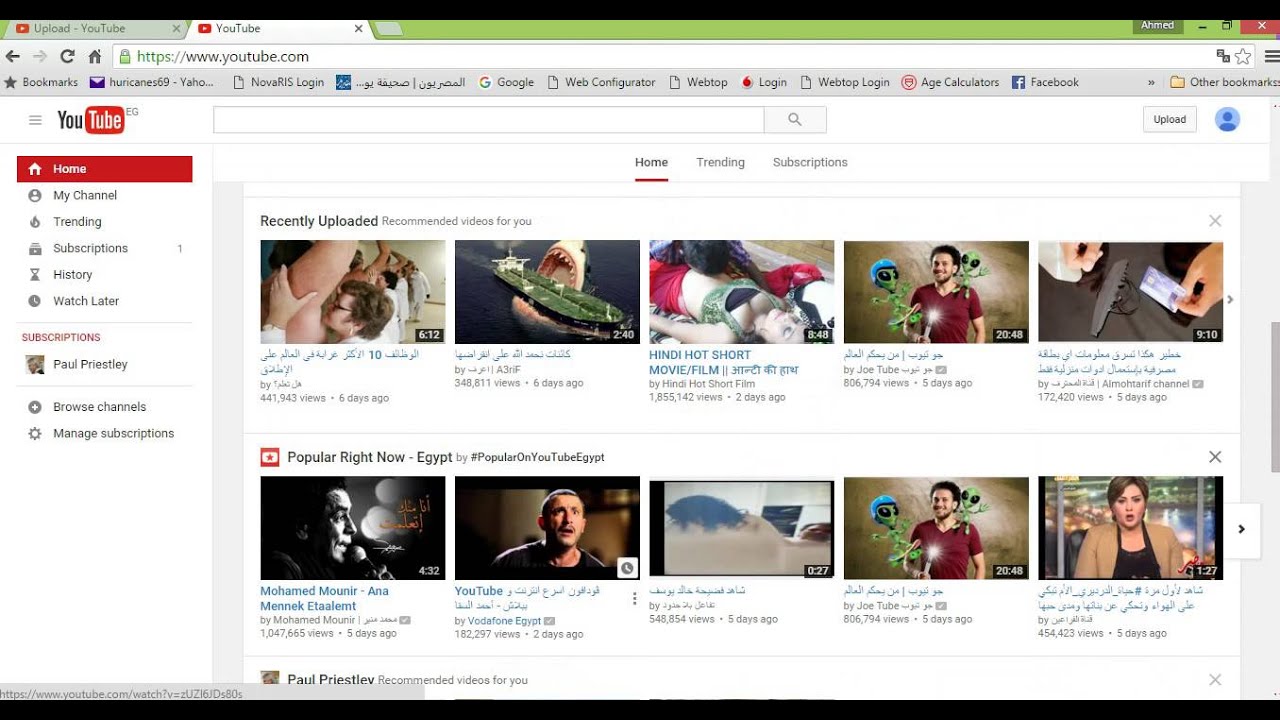Select the YouTube browser tab

[x=280, y=29]
